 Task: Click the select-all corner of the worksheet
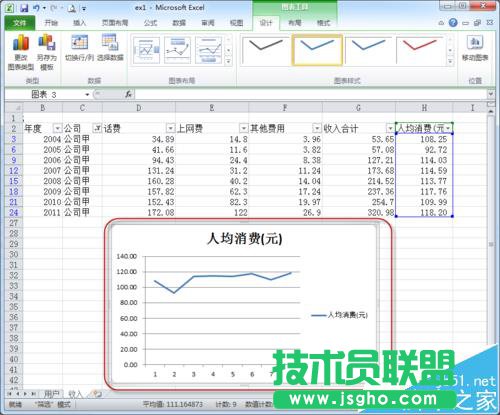[14, 108]
